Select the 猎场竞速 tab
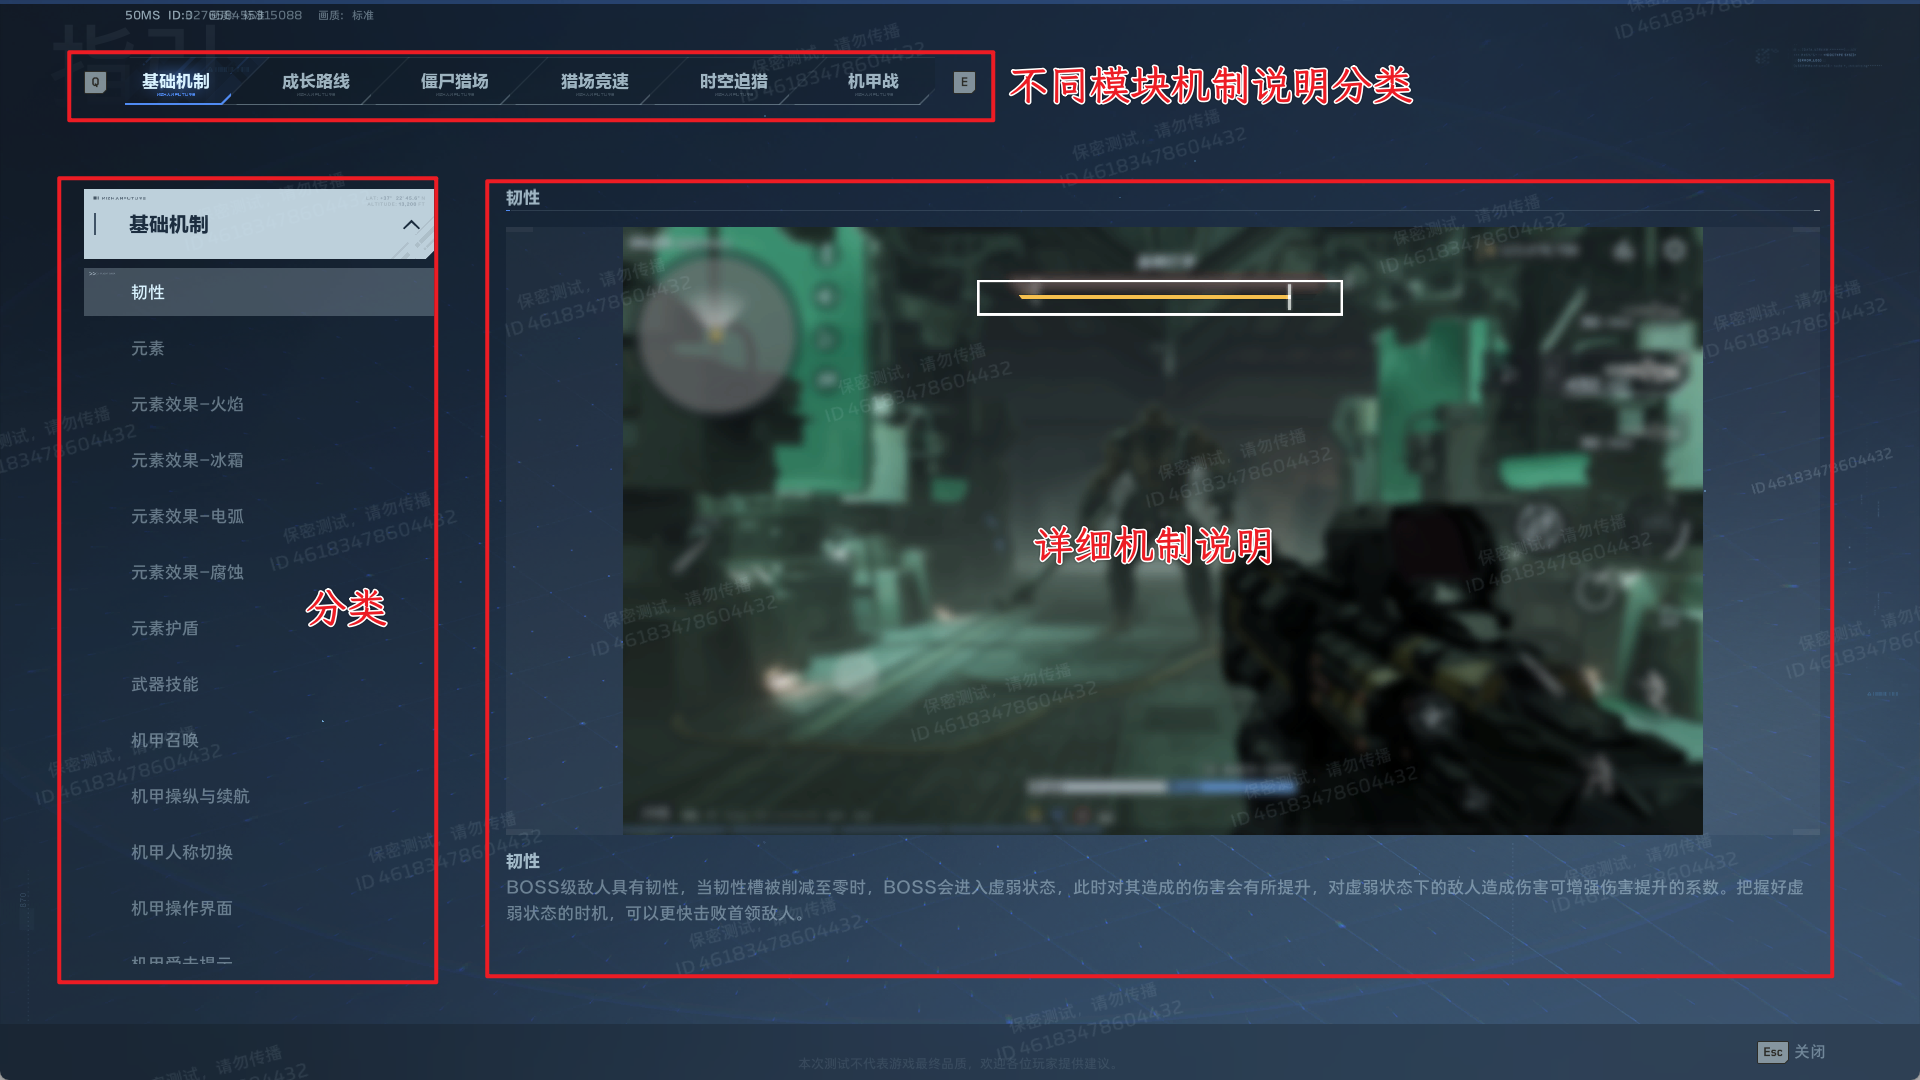The height and width of the screenshot is (1080, 1920). click(595, 82)
